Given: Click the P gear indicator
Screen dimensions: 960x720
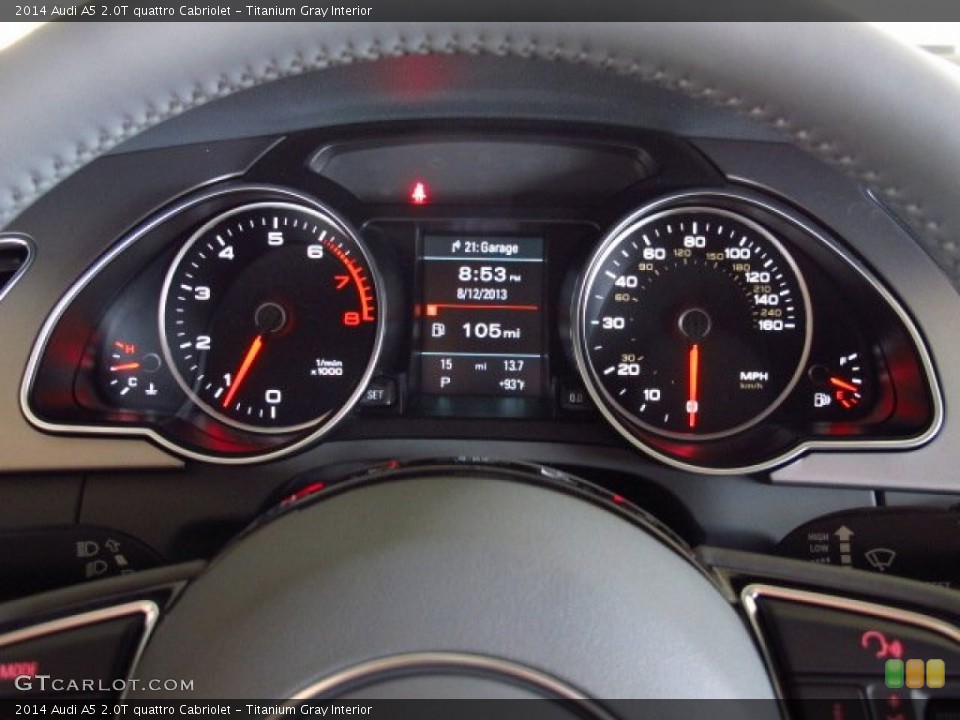Looking at the screenshot, I should [x=445, y=383].
